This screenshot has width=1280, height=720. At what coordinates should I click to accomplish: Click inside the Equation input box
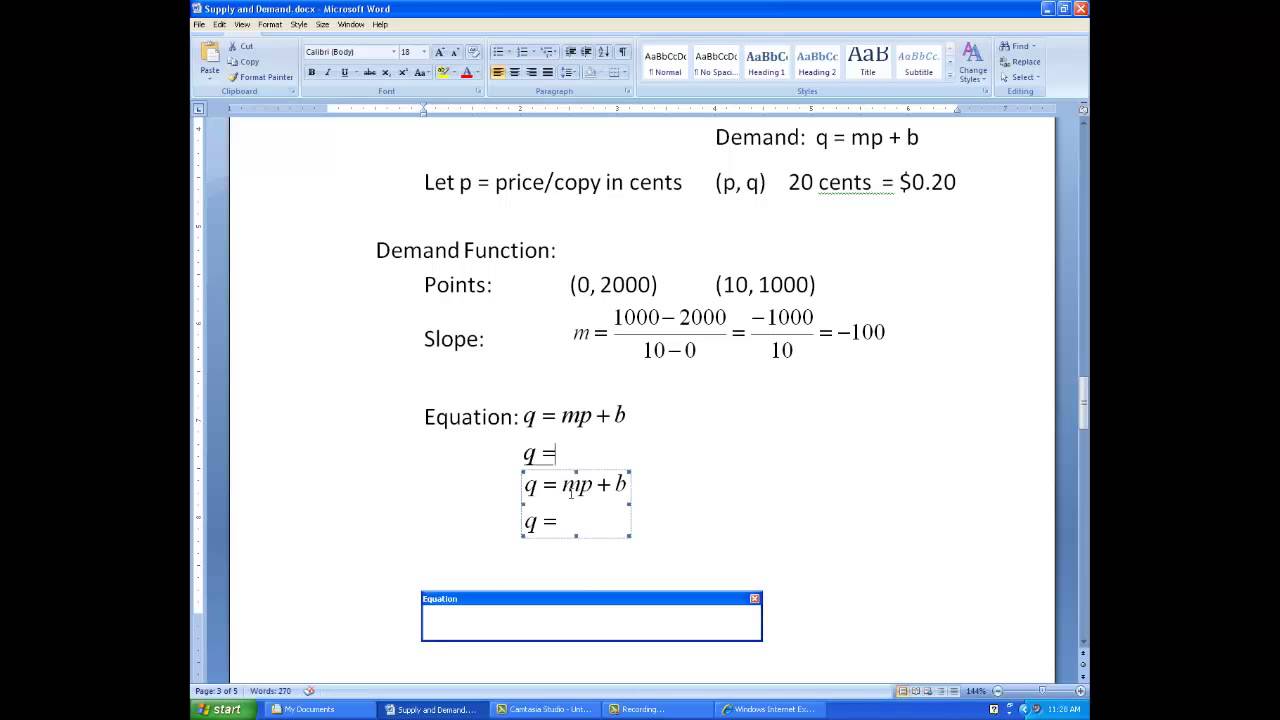click(x=591, y=622)
